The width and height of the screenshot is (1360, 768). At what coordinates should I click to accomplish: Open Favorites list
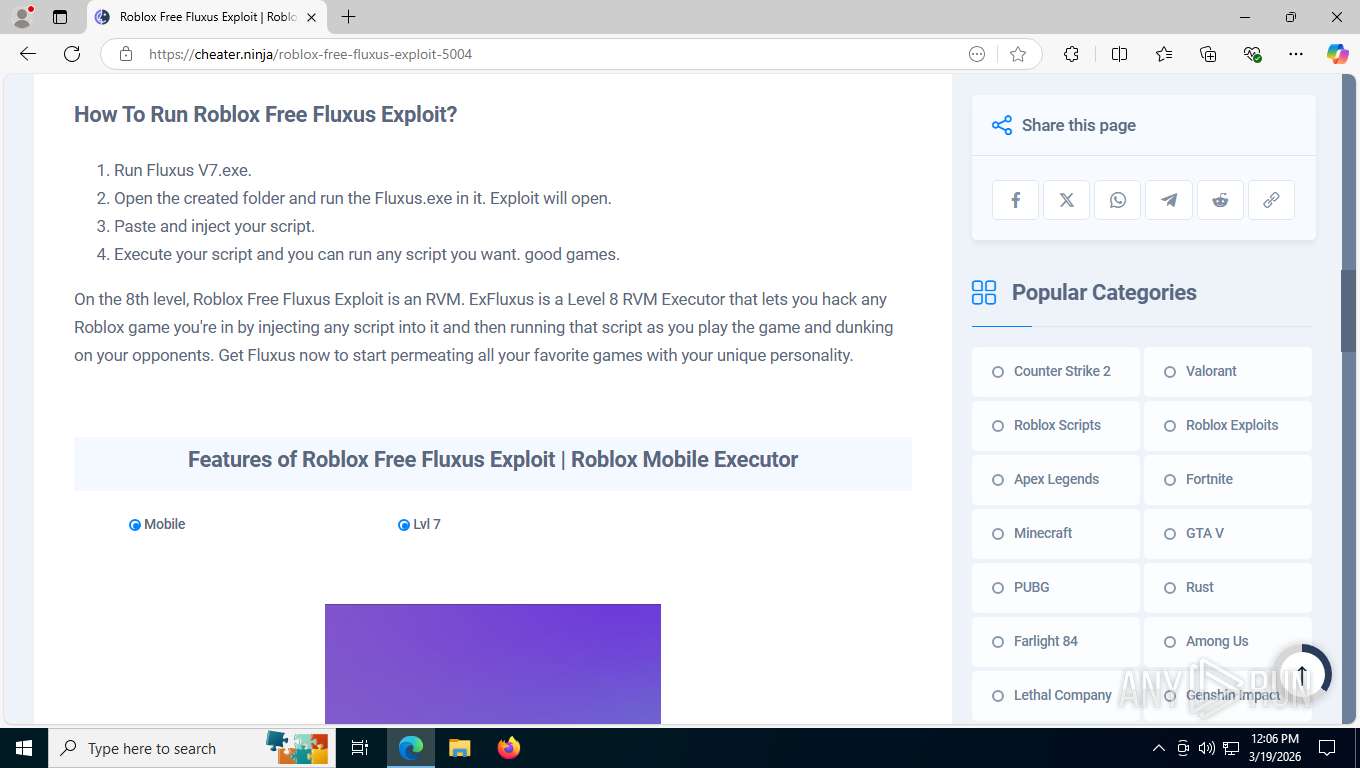[x=1164, y=54]
